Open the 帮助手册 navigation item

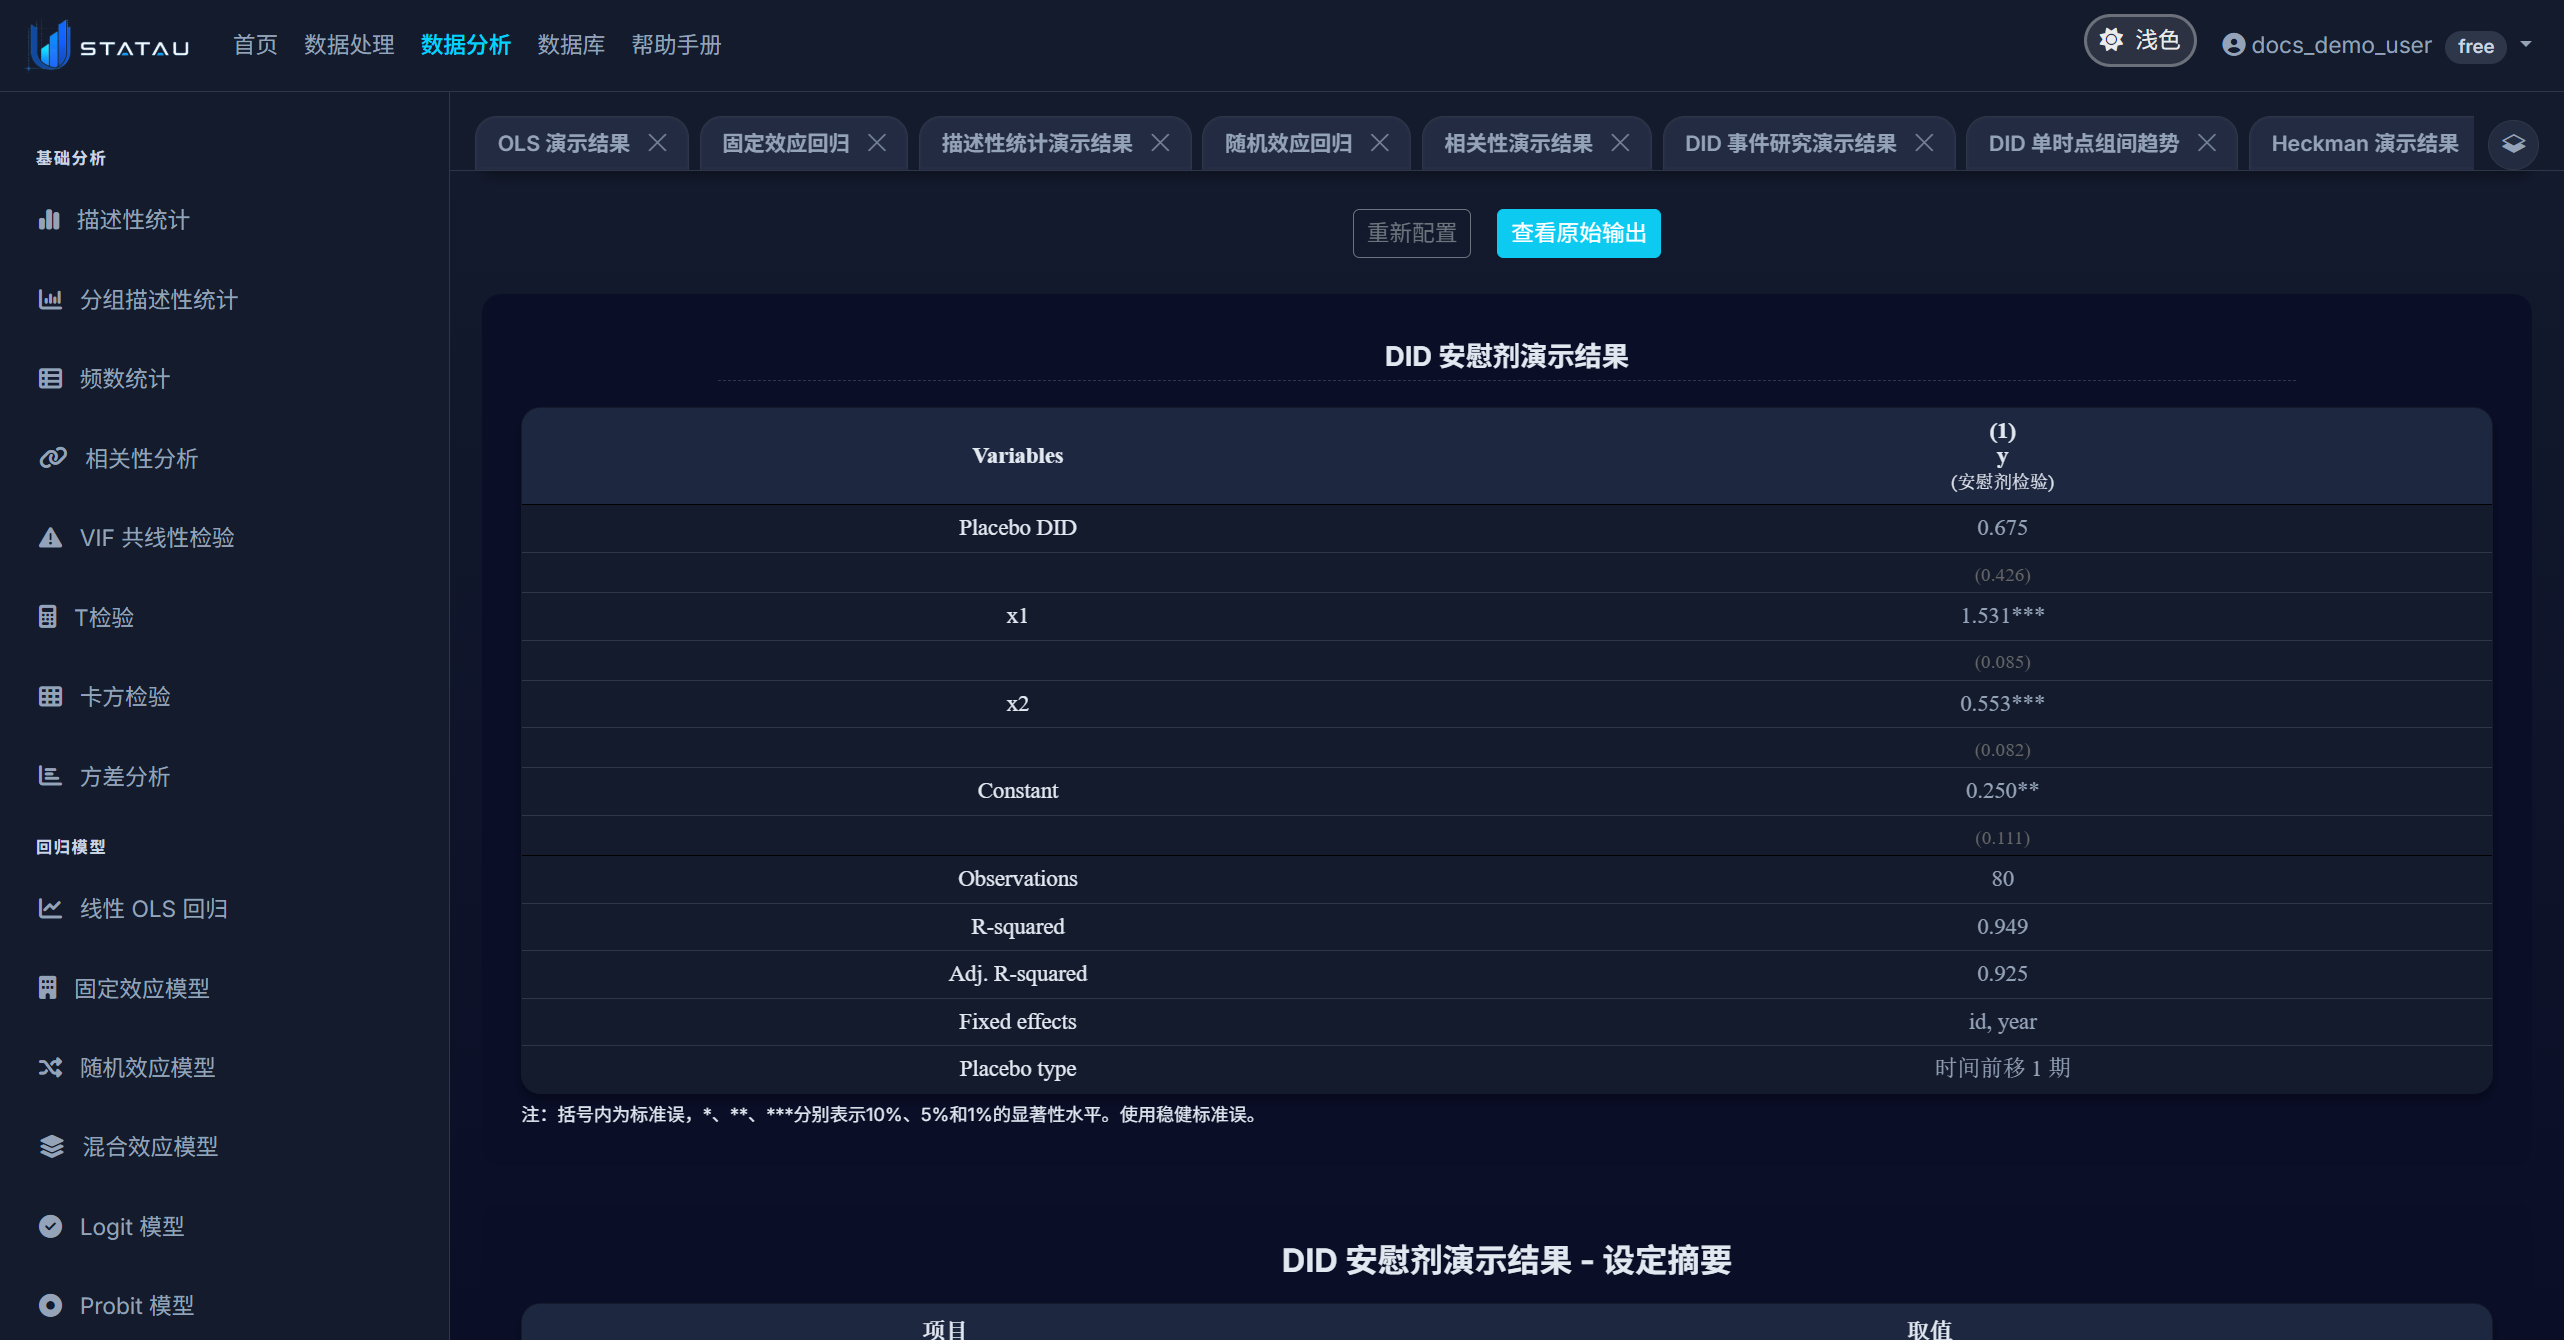pyautogui.click(x=676, y=45)
